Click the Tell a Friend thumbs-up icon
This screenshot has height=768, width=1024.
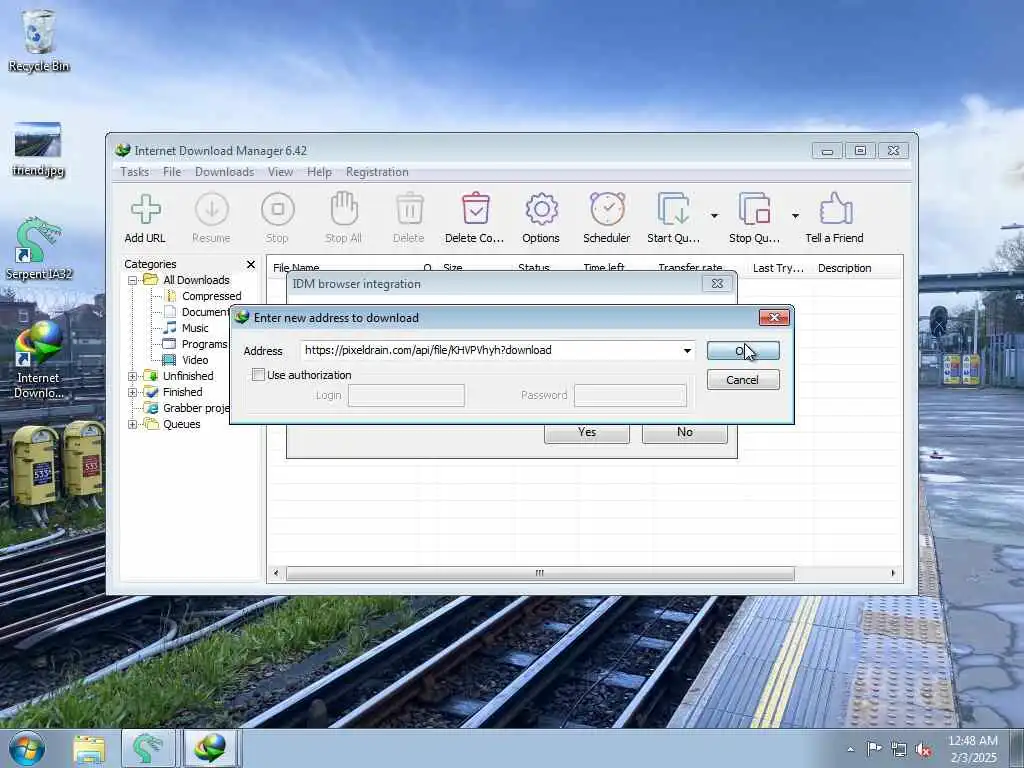(835, 210)
